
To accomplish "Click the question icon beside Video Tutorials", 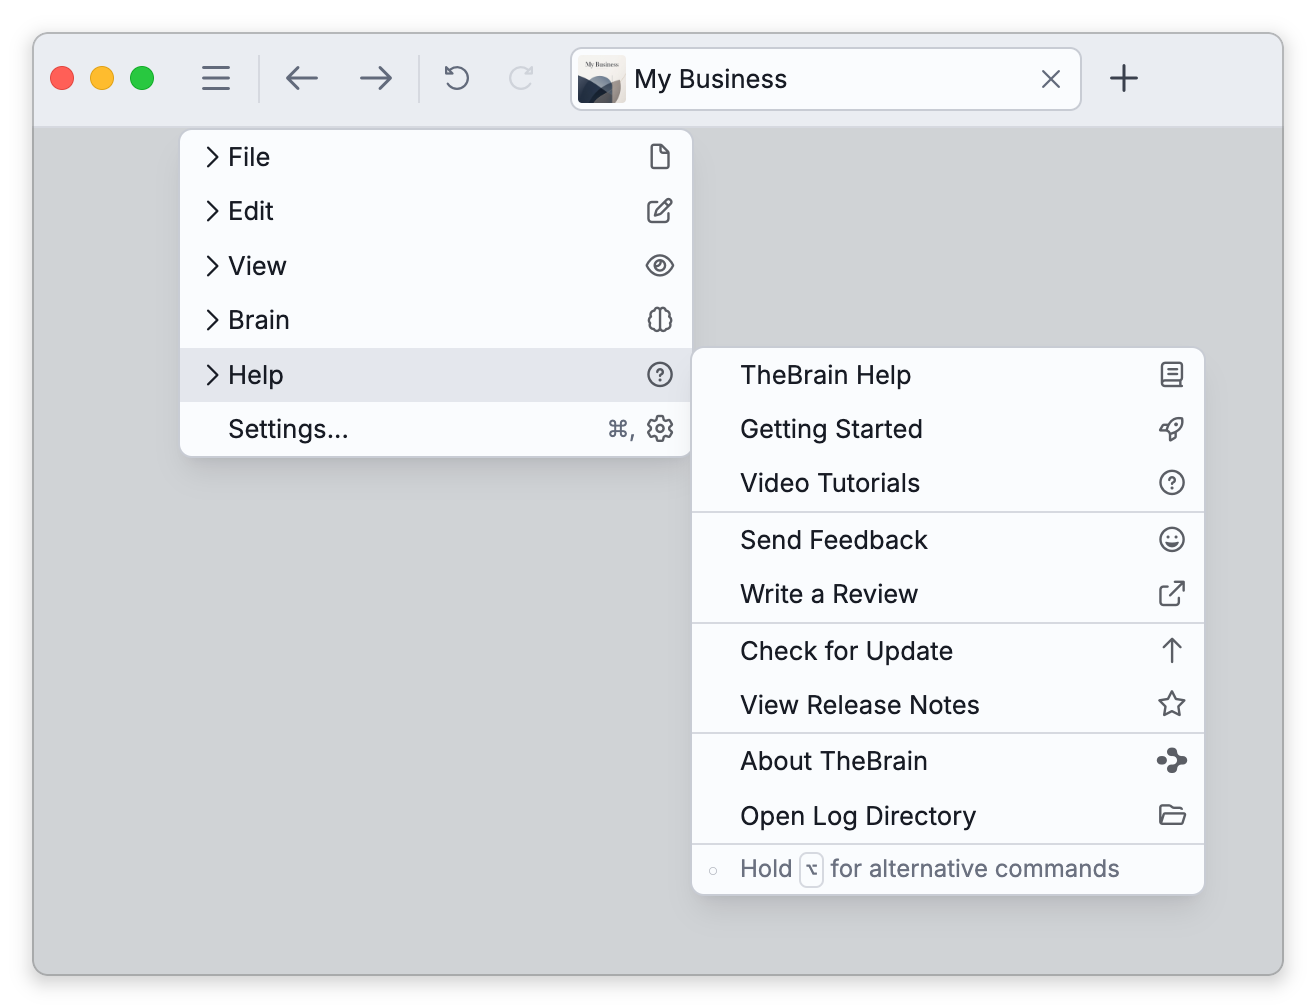I will [x=1172, y=483].
